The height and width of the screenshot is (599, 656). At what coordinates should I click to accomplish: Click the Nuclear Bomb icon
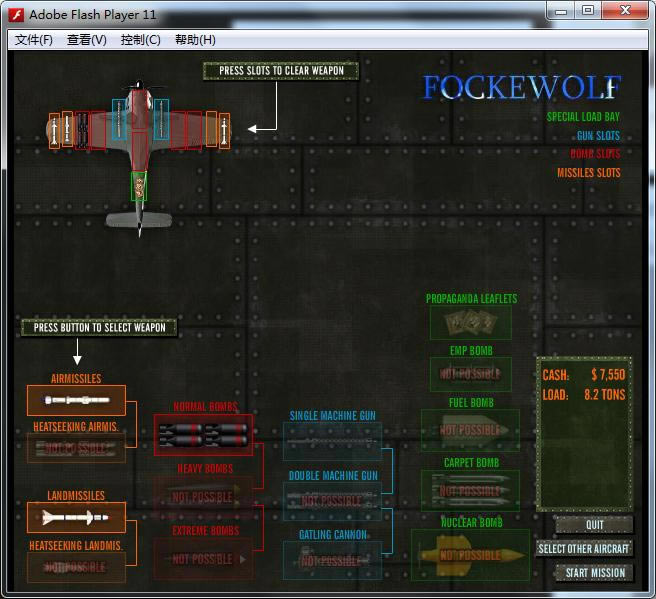point(470,554)
